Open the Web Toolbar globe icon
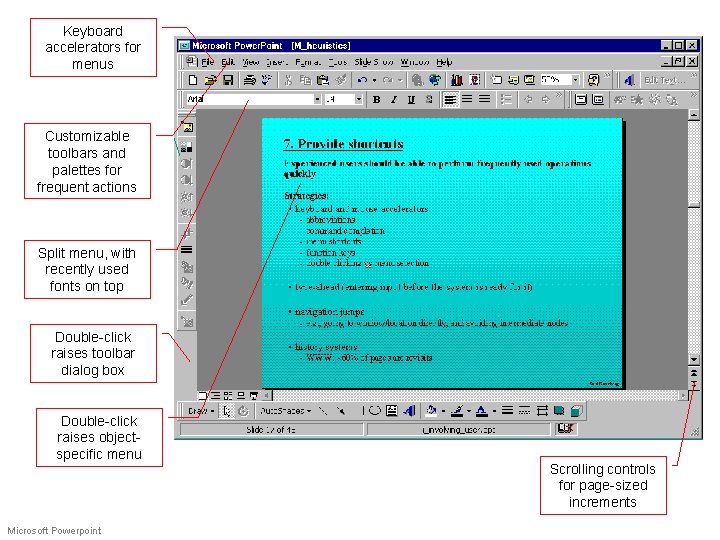 click(x=434, y=80)
